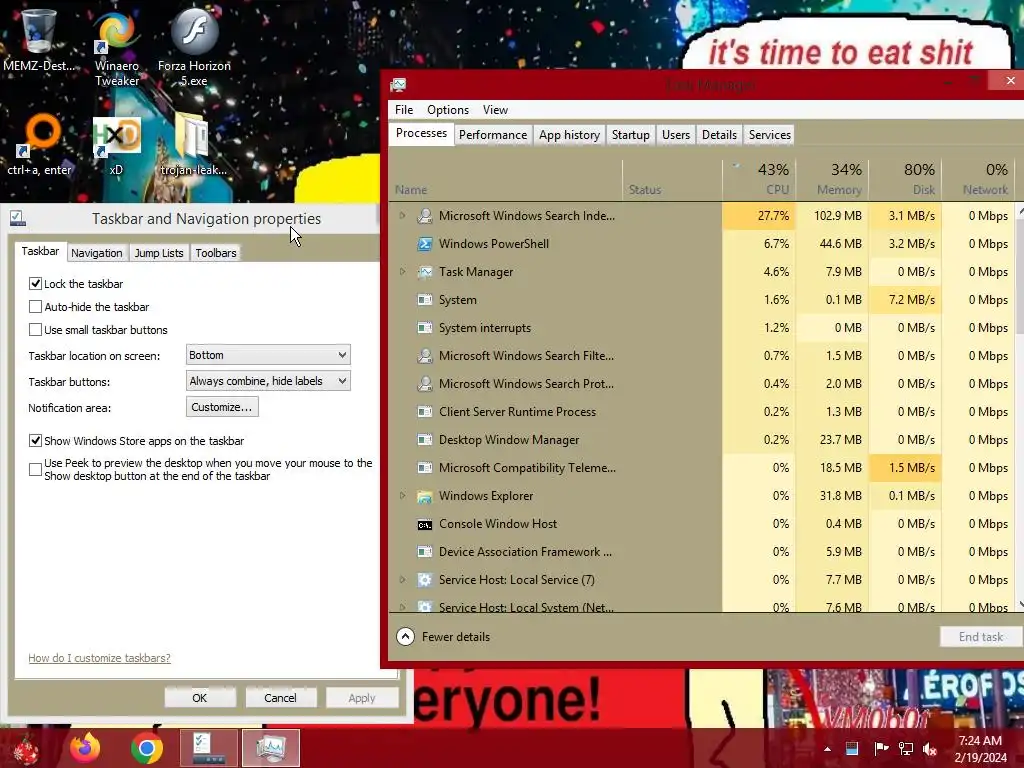Open Taskbar location on screen dropdown
Viewport: 1024px width, 768px height.
[268, 355]
